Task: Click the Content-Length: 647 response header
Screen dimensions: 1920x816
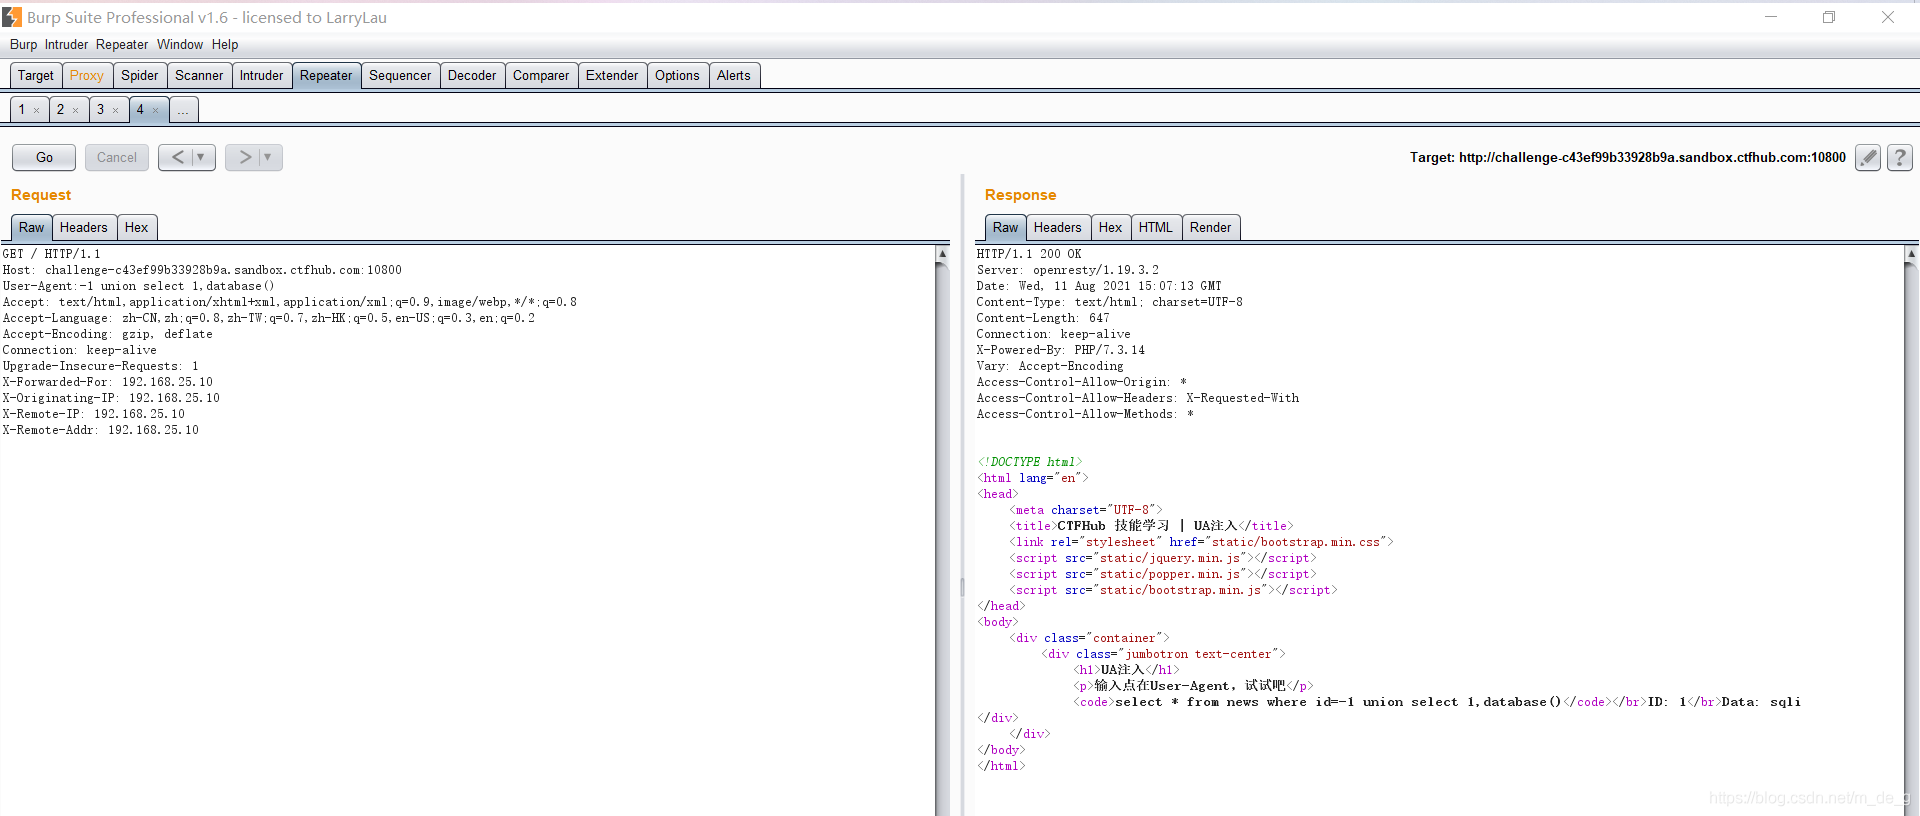Action: pos(1043,318)
